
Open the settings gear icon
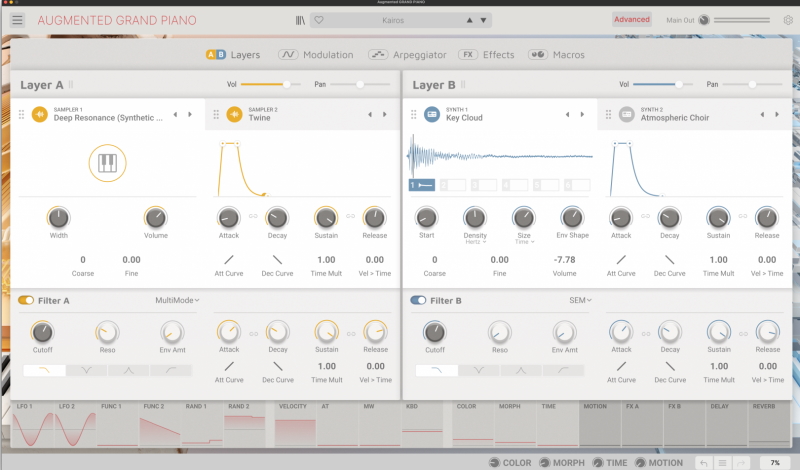[788, 20]
